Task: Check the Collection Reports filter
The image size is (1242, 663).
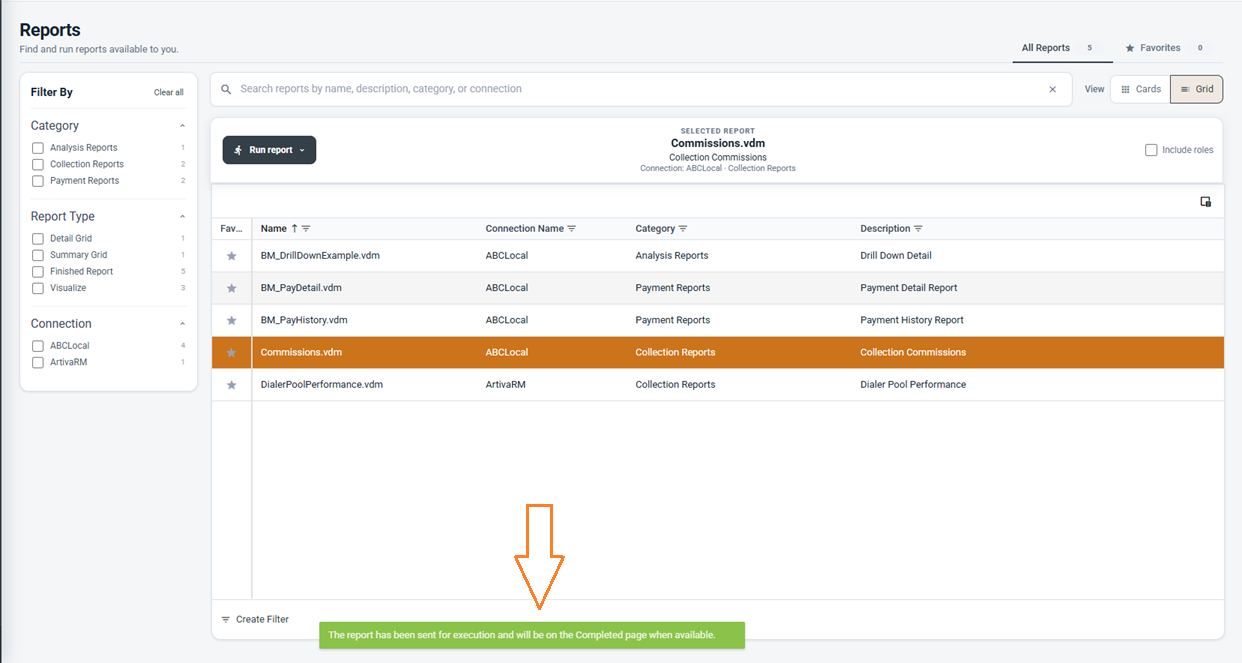Action: pos(38,164)
